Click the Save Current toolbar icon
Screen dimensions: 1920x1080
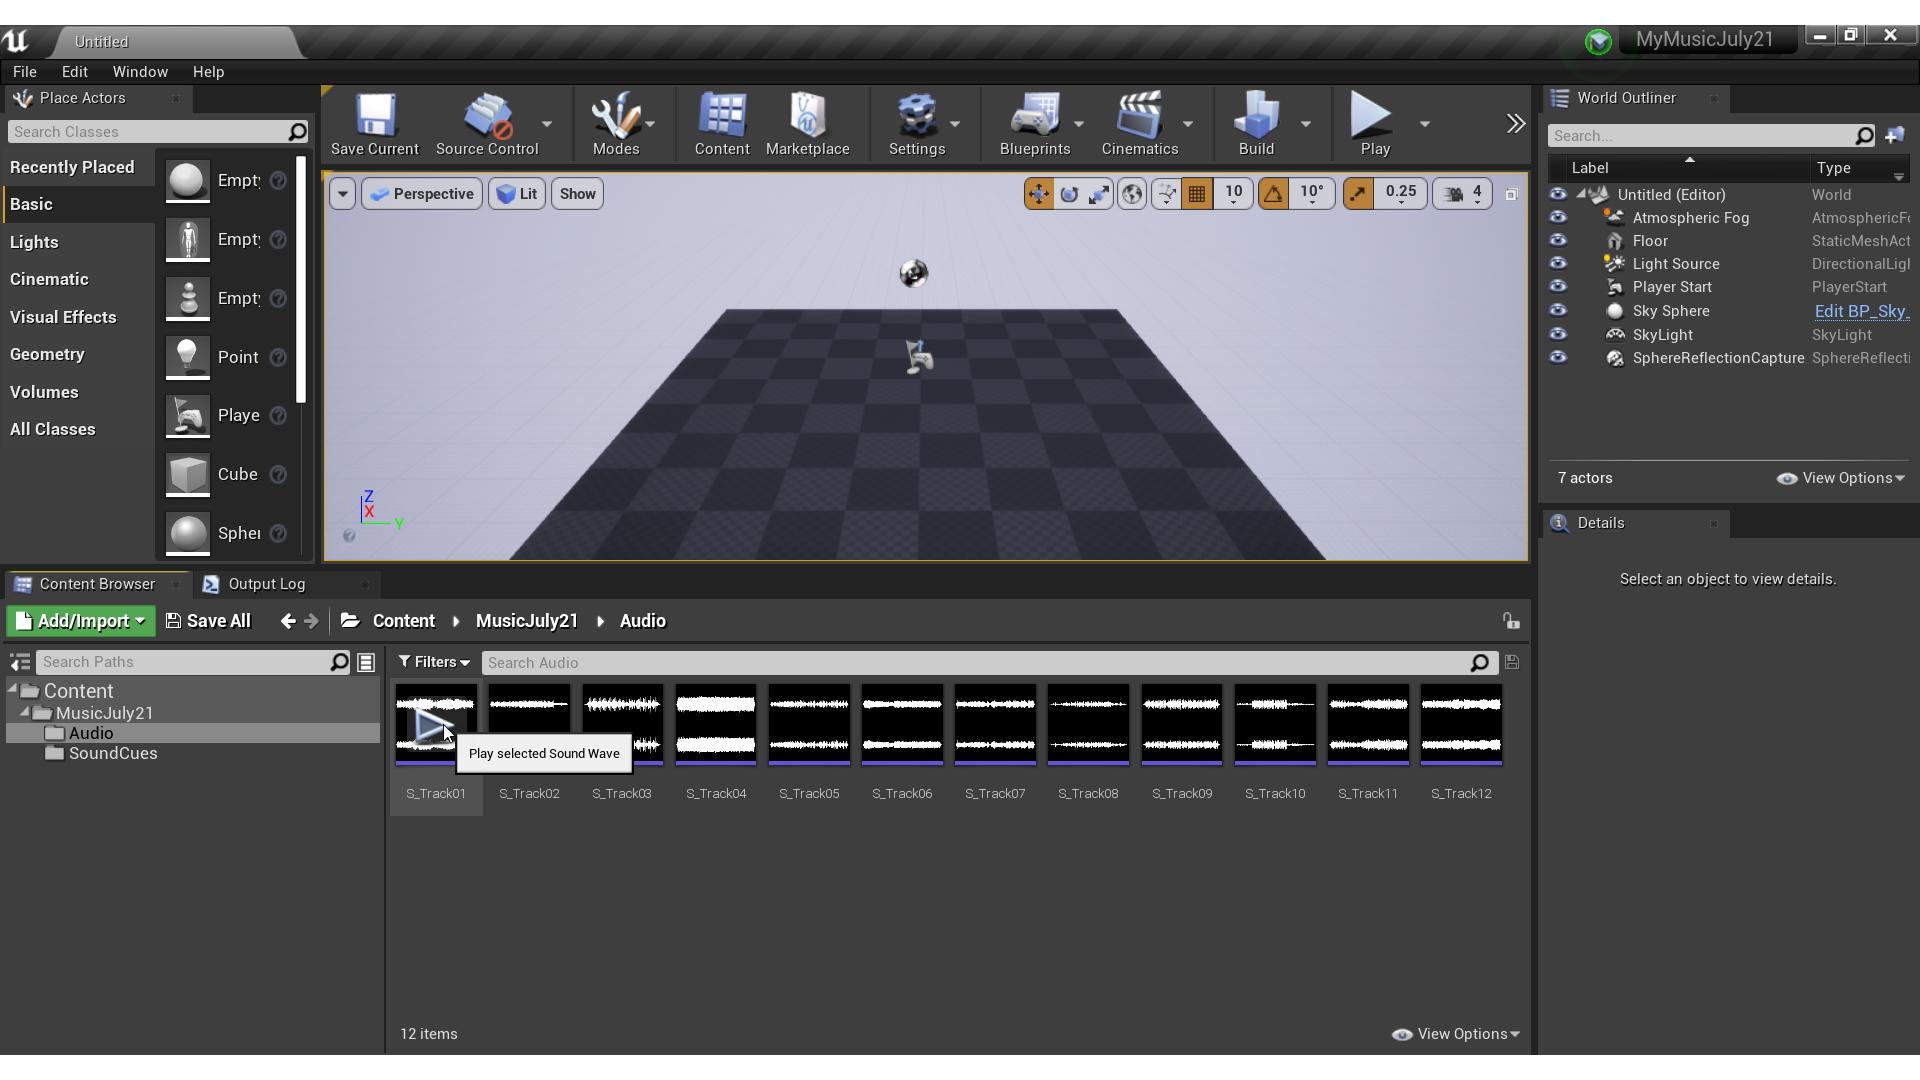coord(375,124)
